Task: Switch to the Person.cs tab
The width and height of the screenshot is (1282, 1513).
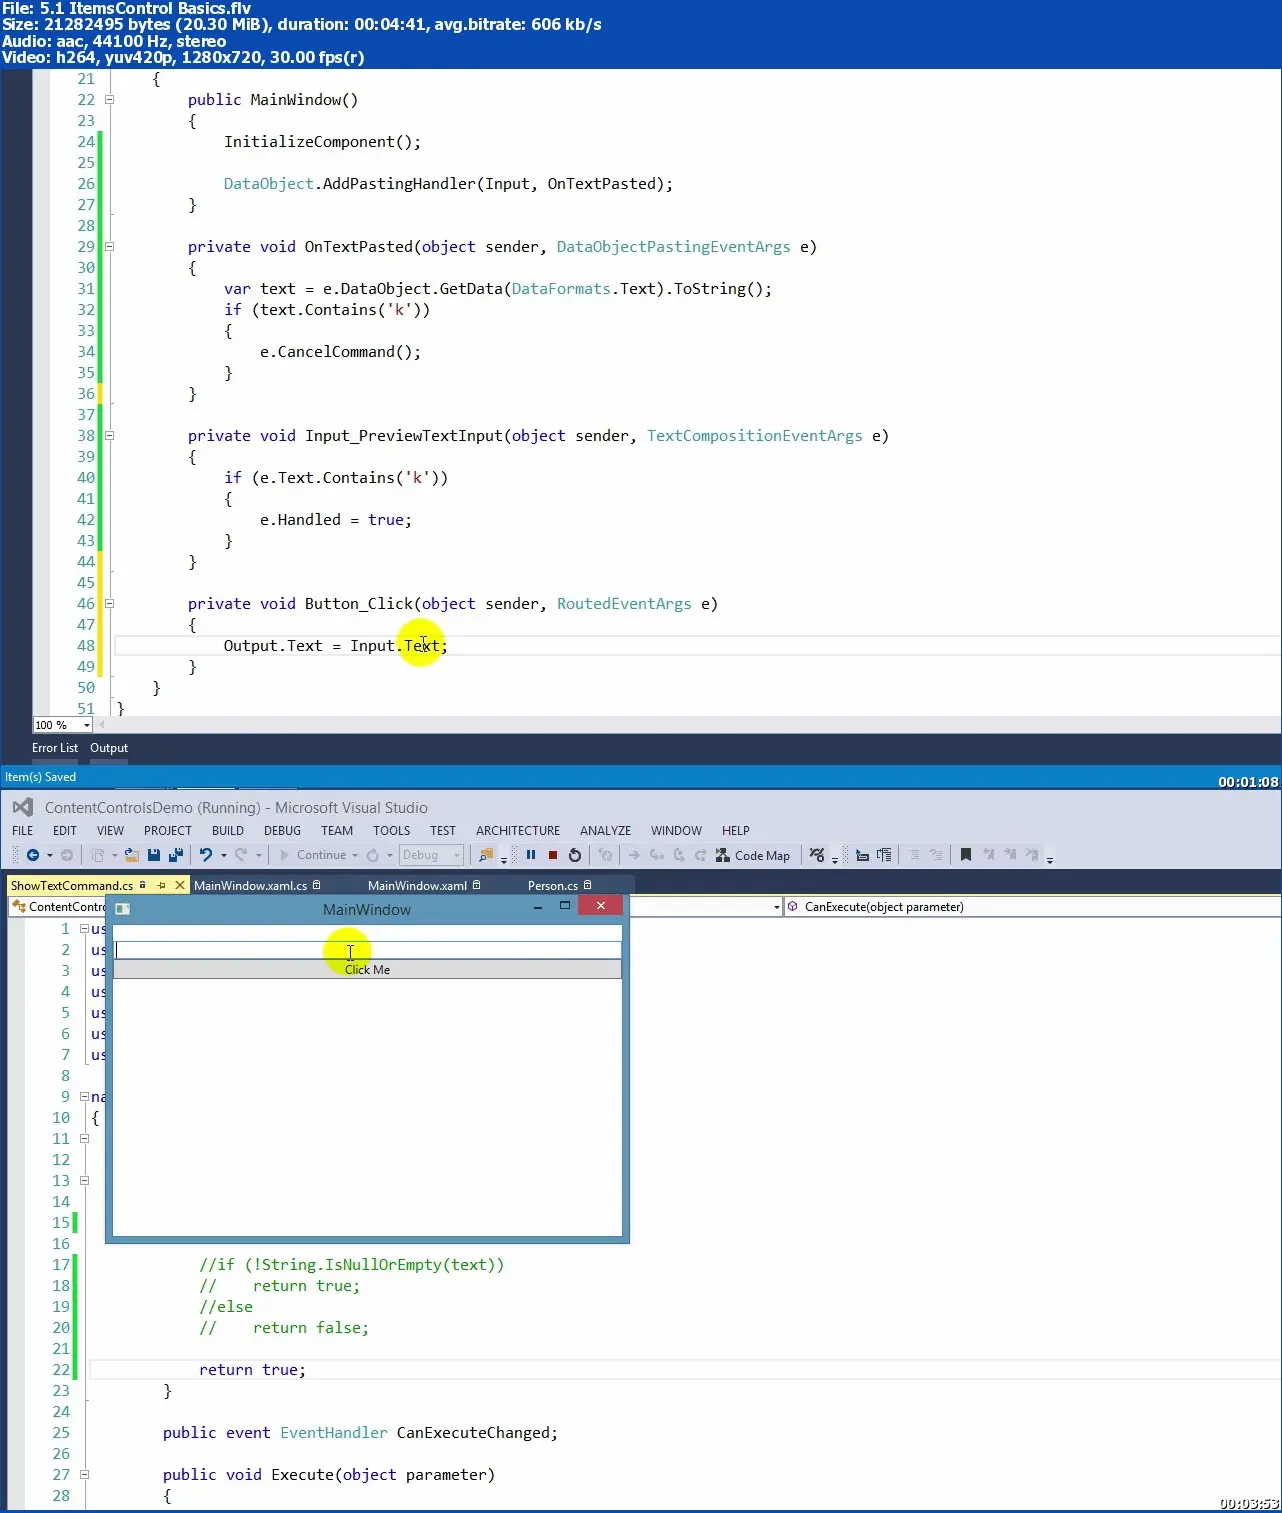Action: pyautogui.click(x=553, y=886)
